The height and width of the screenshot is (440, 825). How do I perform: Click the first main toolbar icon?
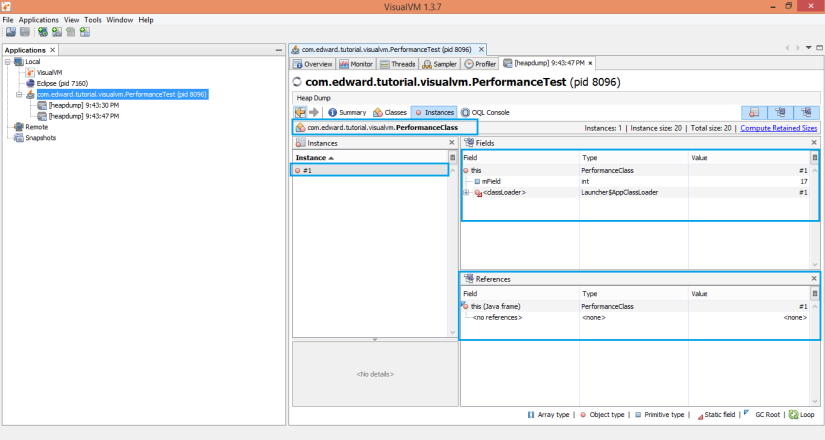10,32
